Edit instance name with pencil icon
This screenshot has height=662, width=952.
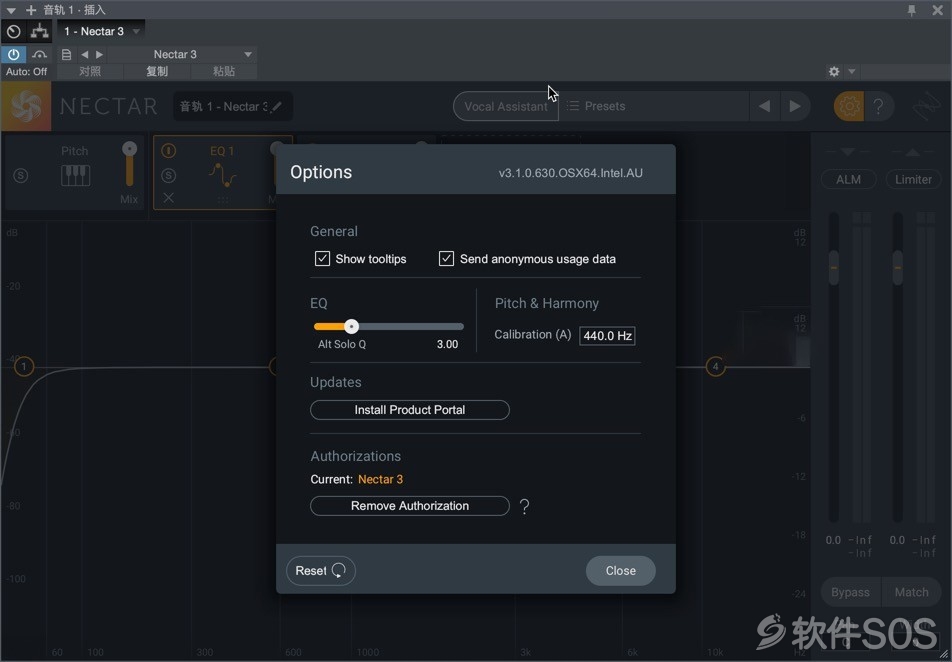(277, 106)
